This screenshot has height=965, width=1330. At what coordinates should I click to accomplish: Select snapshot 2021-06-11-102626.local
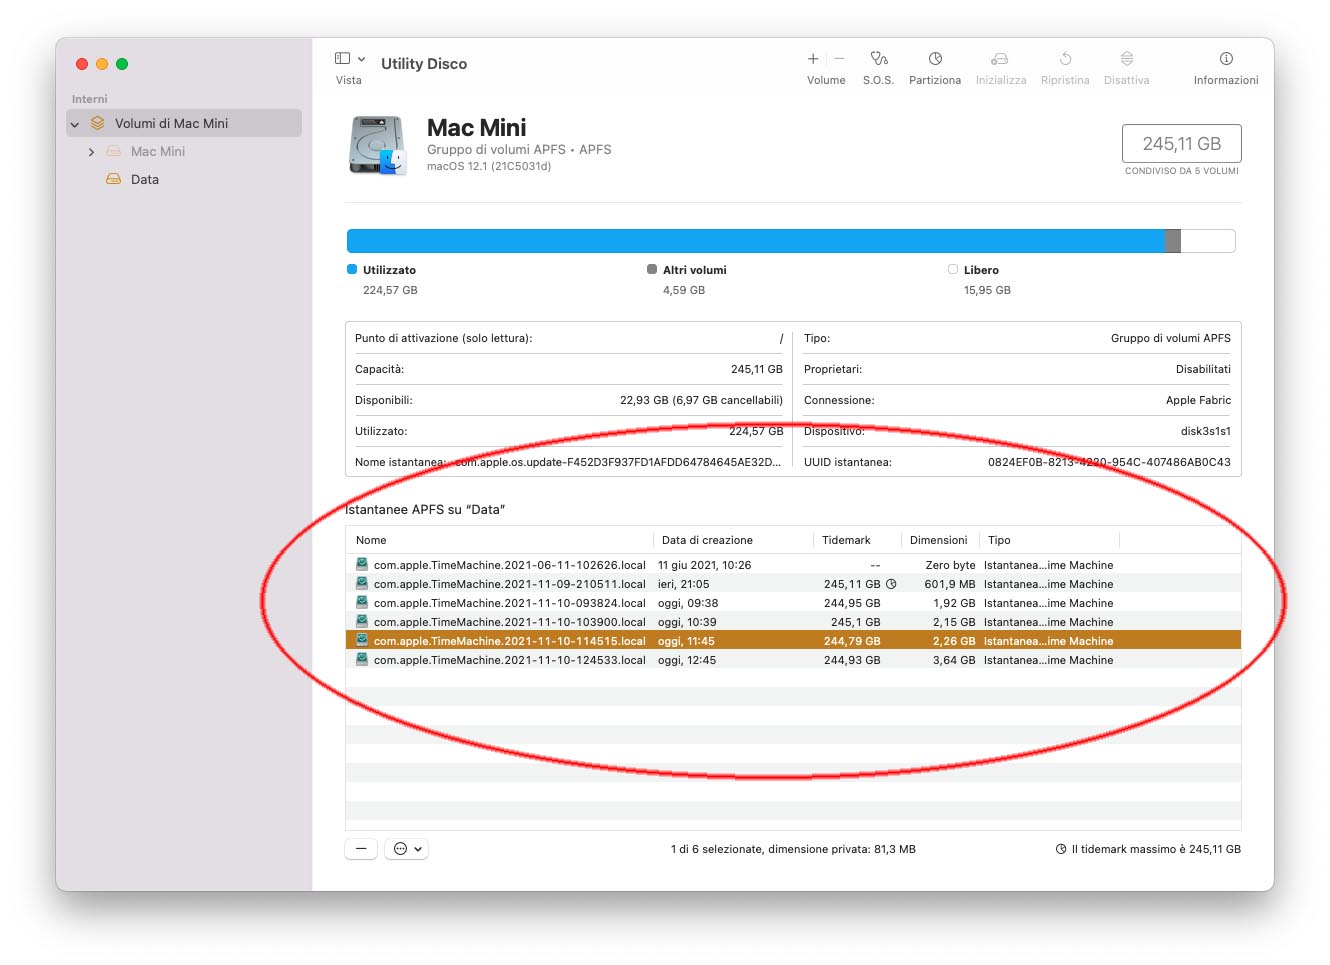[x=793, y=565]
